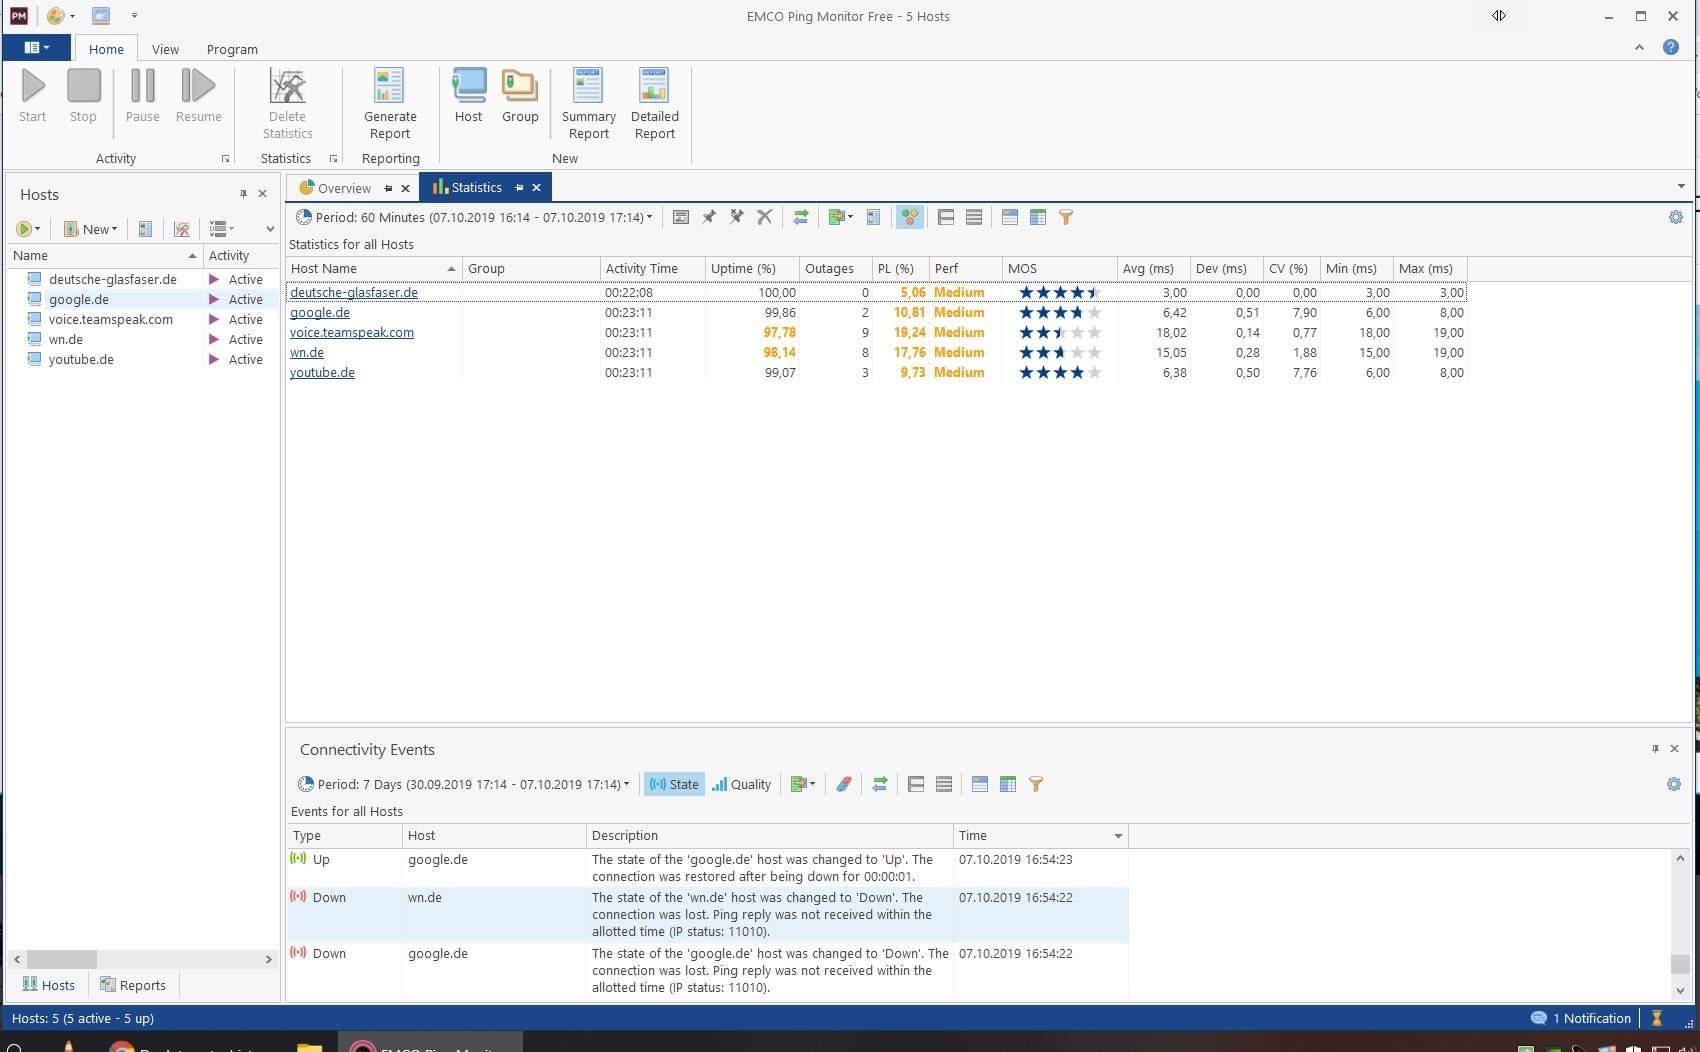Image resolution: width=1700 pixels, height=1052 pixels.
Task: Open the voice.teamspeak.com statistics link
Action: [352, 333]
